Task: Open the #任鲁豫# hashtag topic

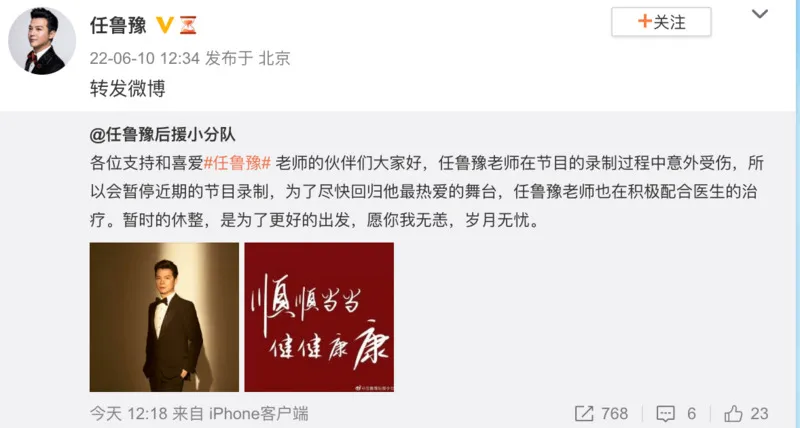Action: (237, 164)
